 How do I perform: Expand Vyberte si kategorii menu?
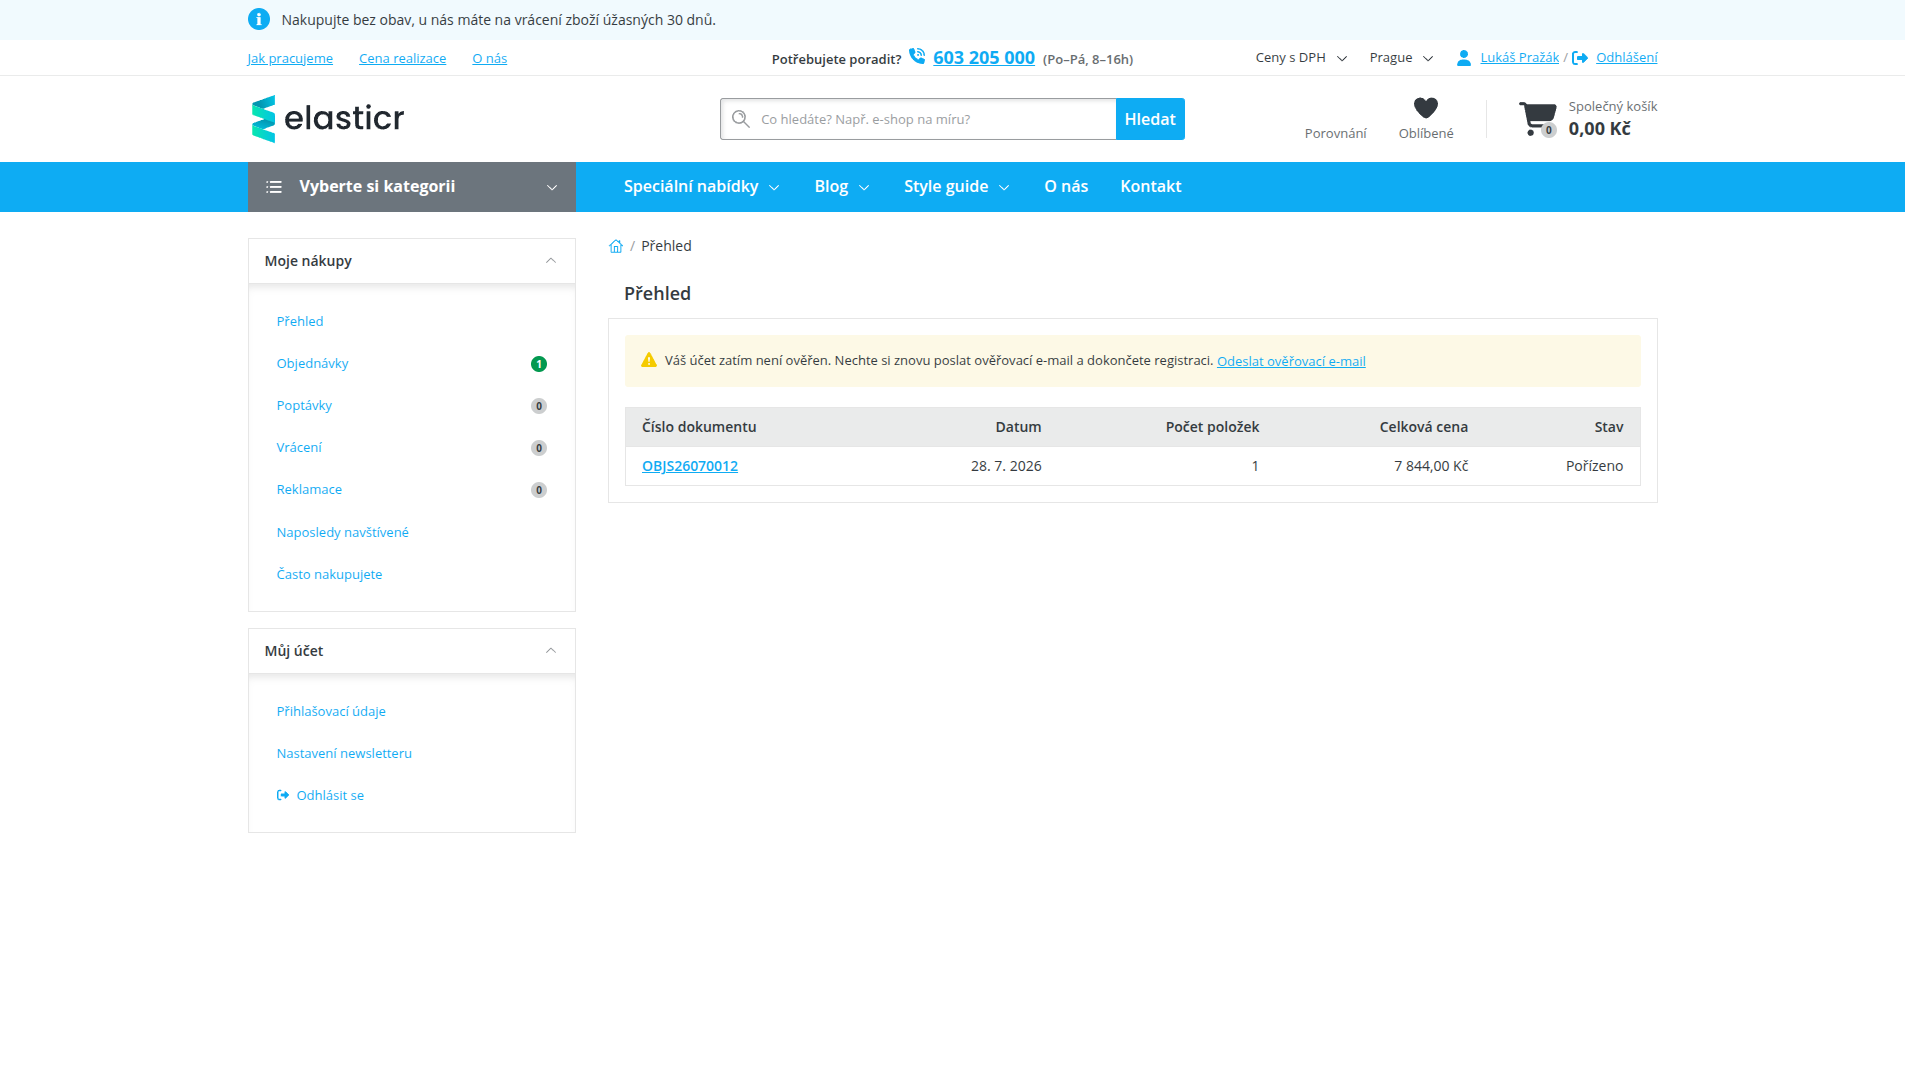(x=411, y=187)
